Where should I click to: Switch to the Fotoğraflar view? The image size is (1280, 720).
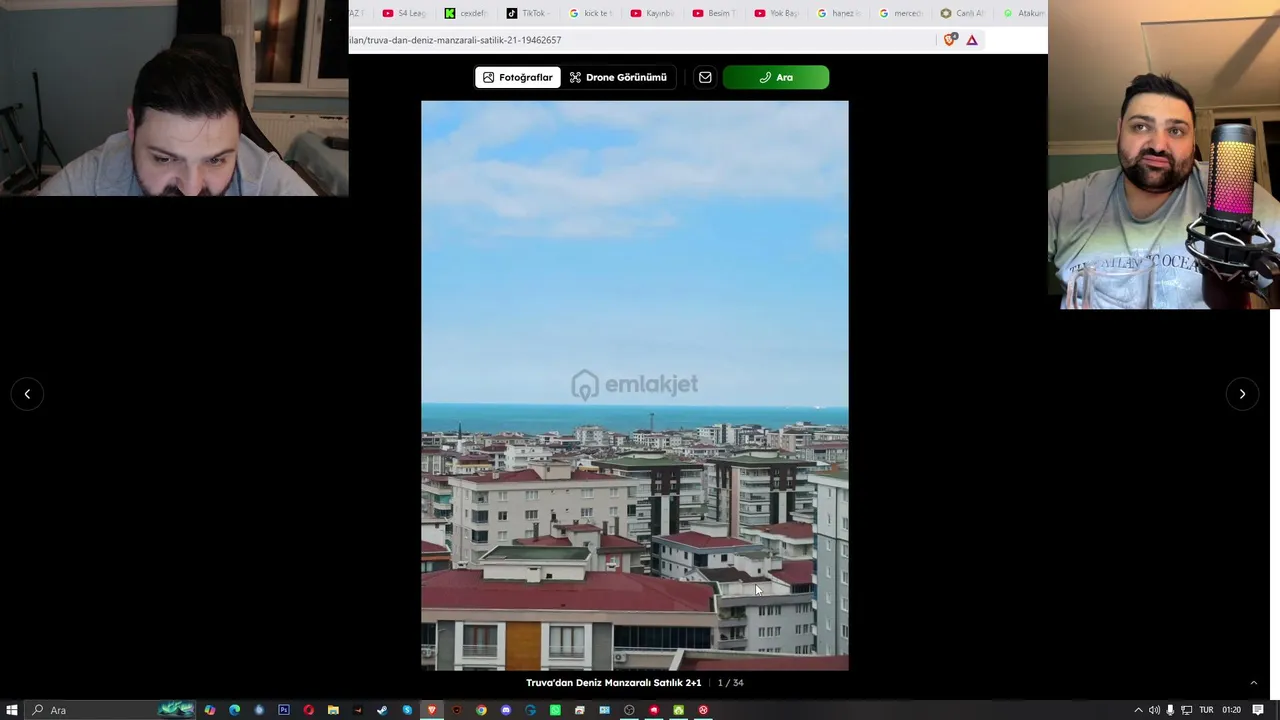(x=517, y=77)
